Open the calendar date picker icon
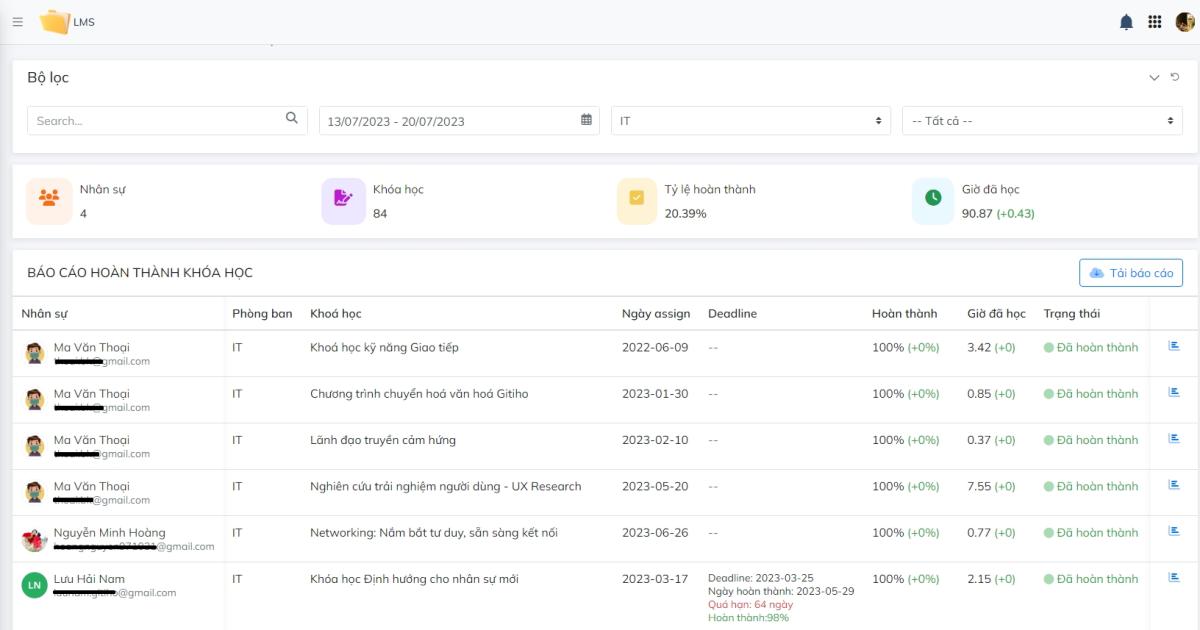 [x=586, y=120]
